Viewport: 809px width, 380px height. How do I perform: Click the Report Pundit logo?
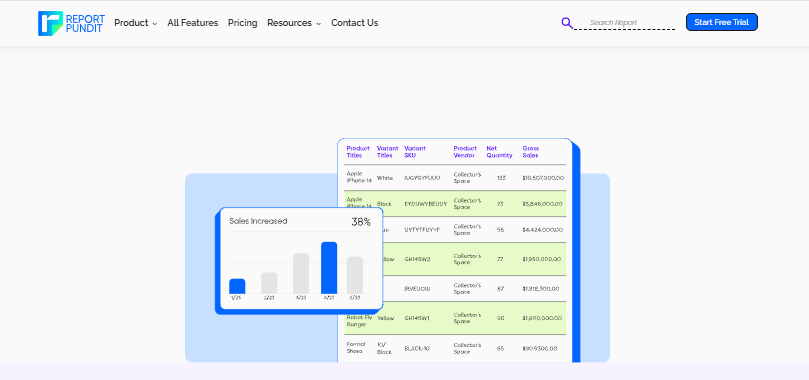coord(71,23)
